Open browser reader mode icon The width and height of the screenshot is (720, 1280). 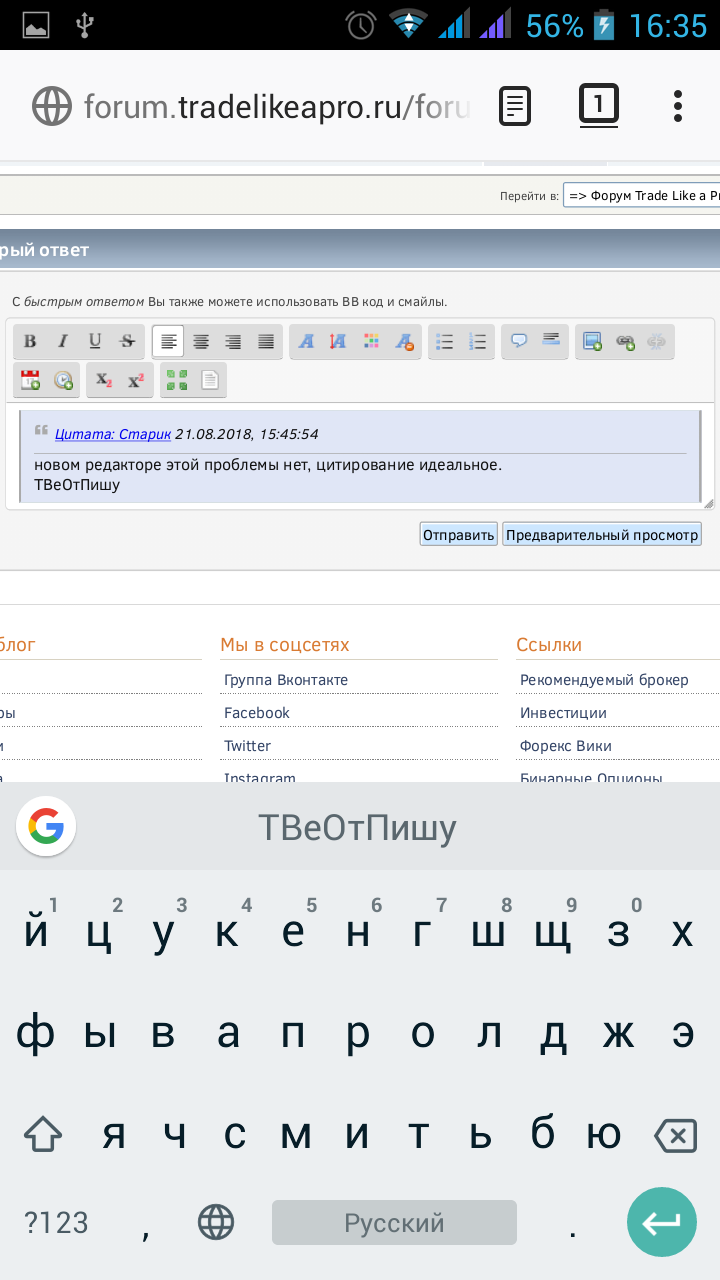515,106
